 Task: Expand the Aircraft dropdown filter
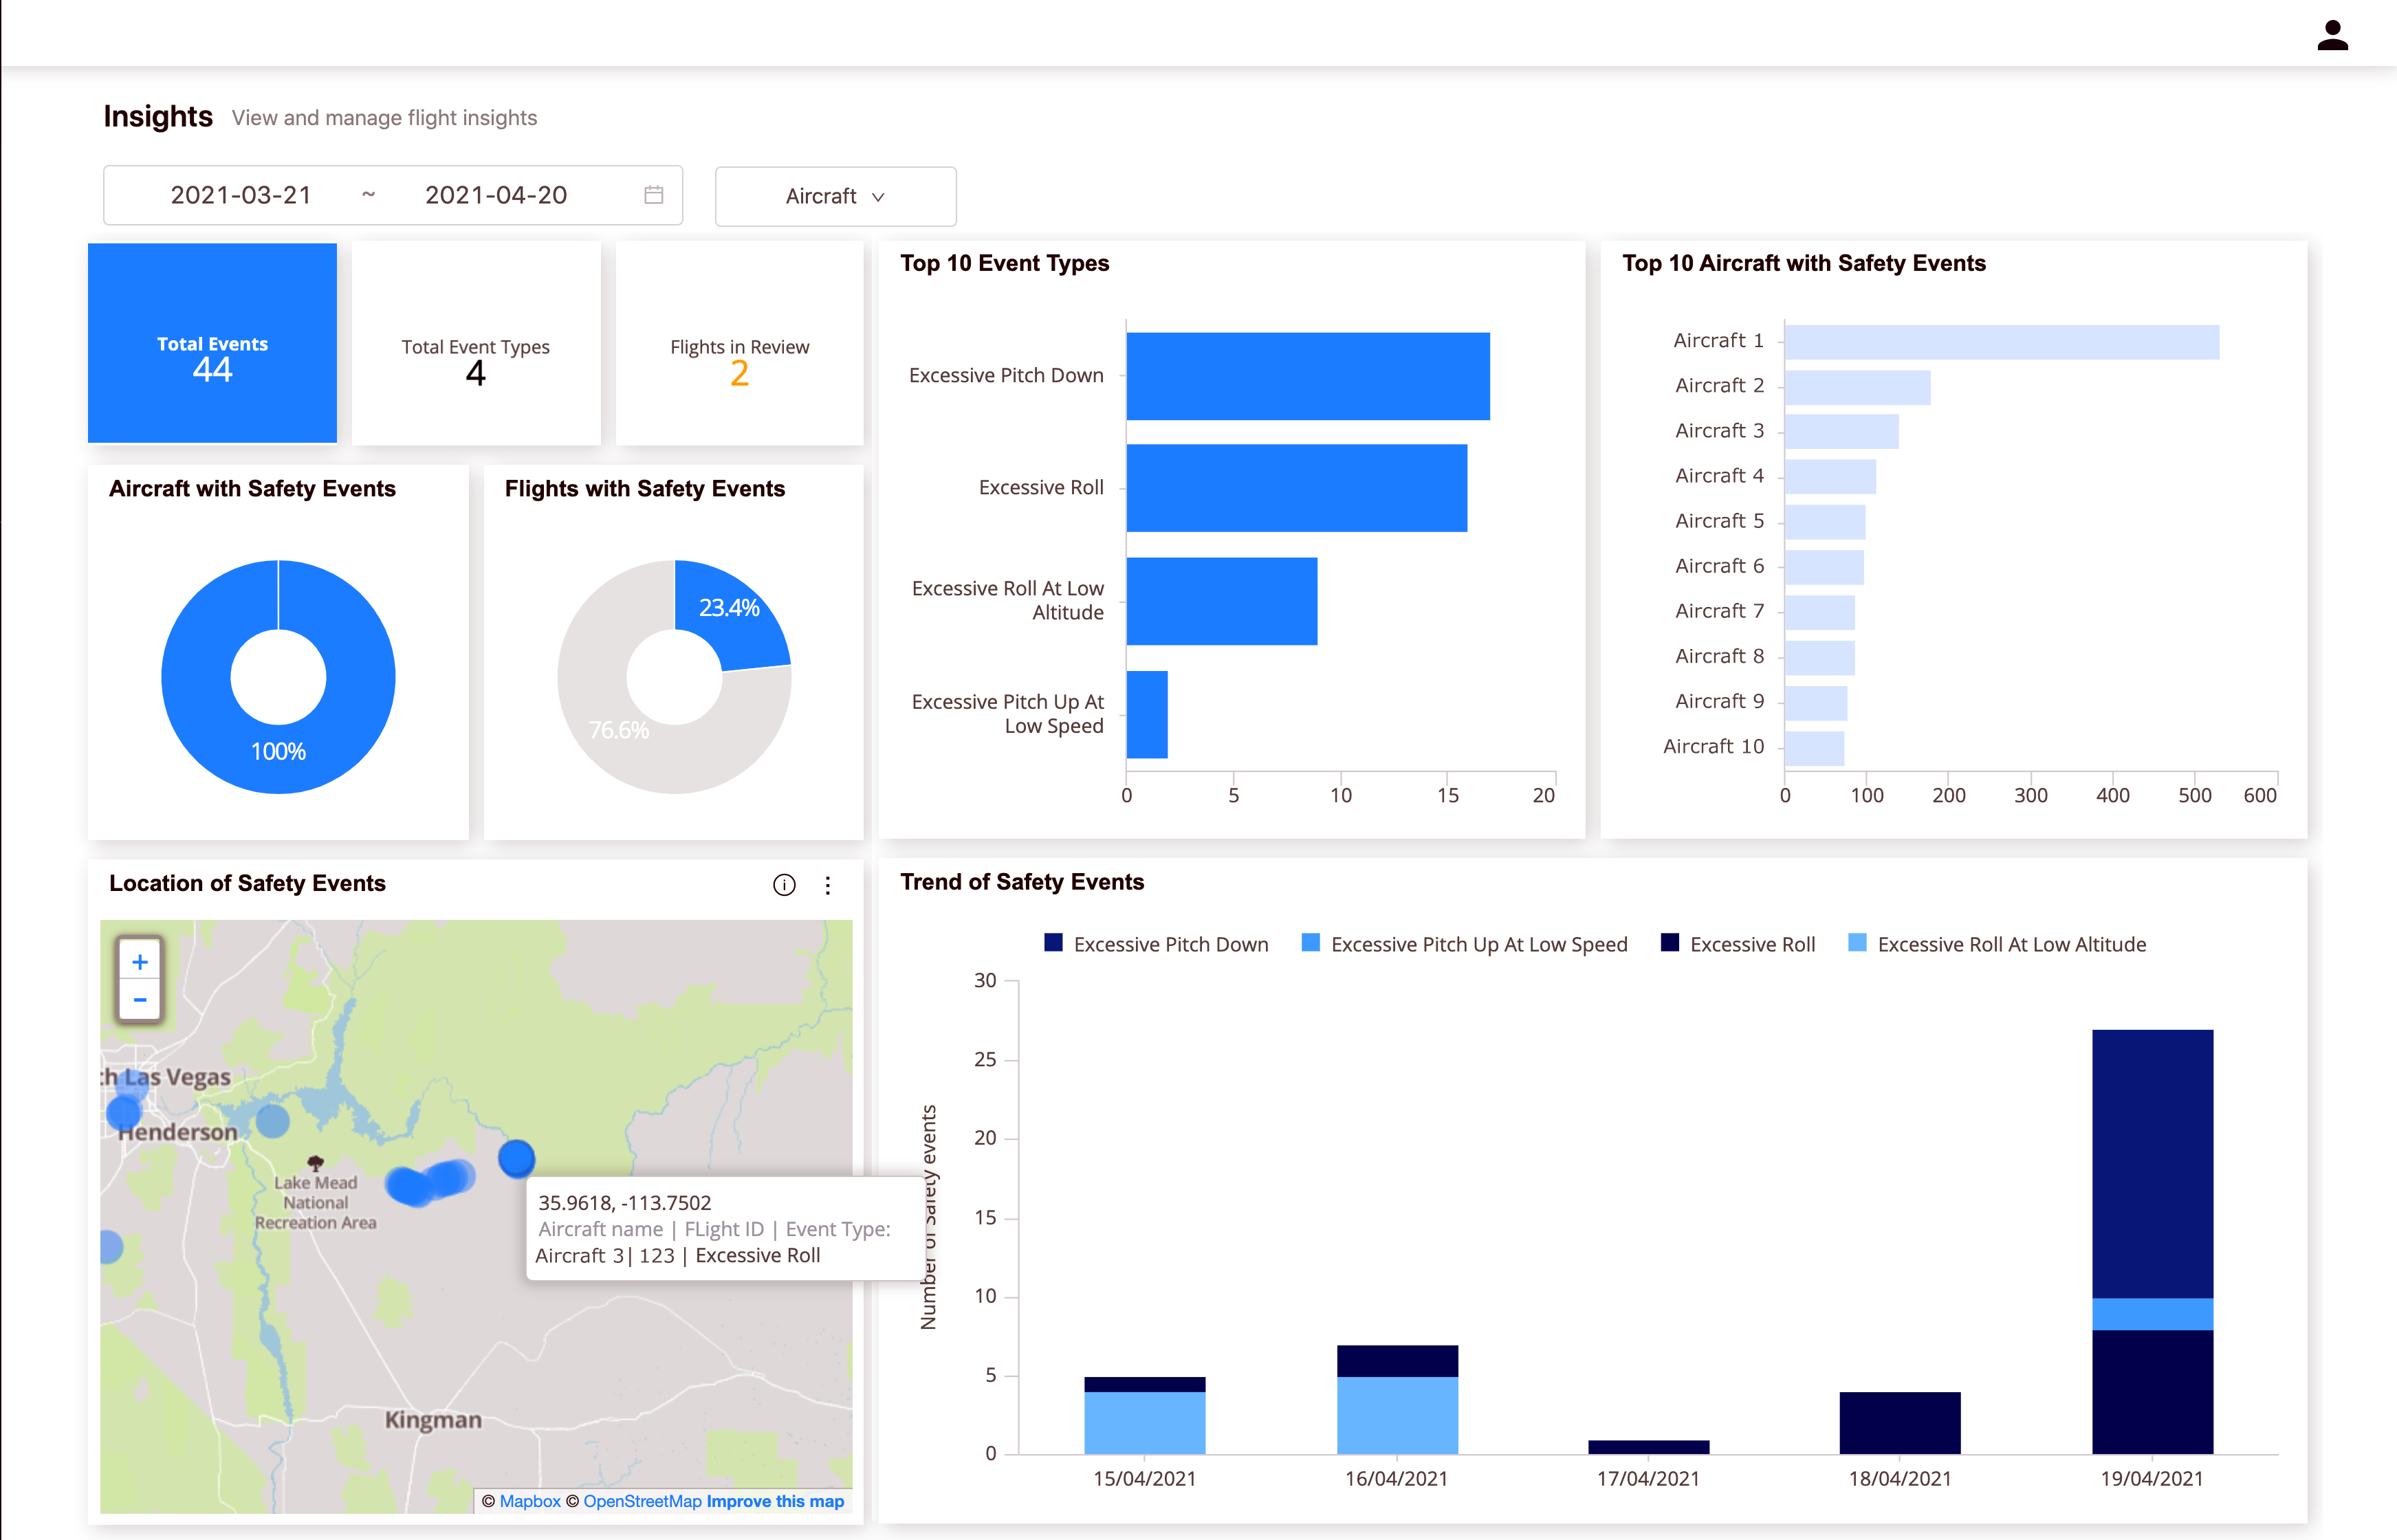836,196
